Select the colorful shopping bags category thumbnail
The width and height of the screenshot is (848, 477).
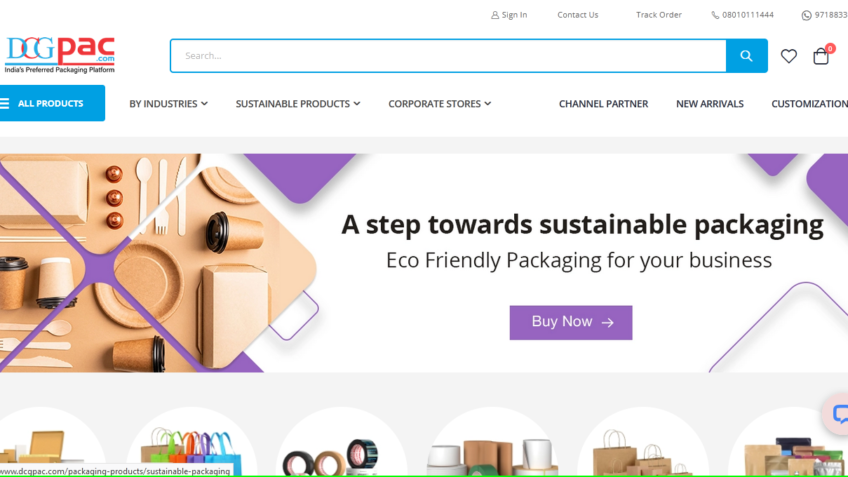click(191, 442)
